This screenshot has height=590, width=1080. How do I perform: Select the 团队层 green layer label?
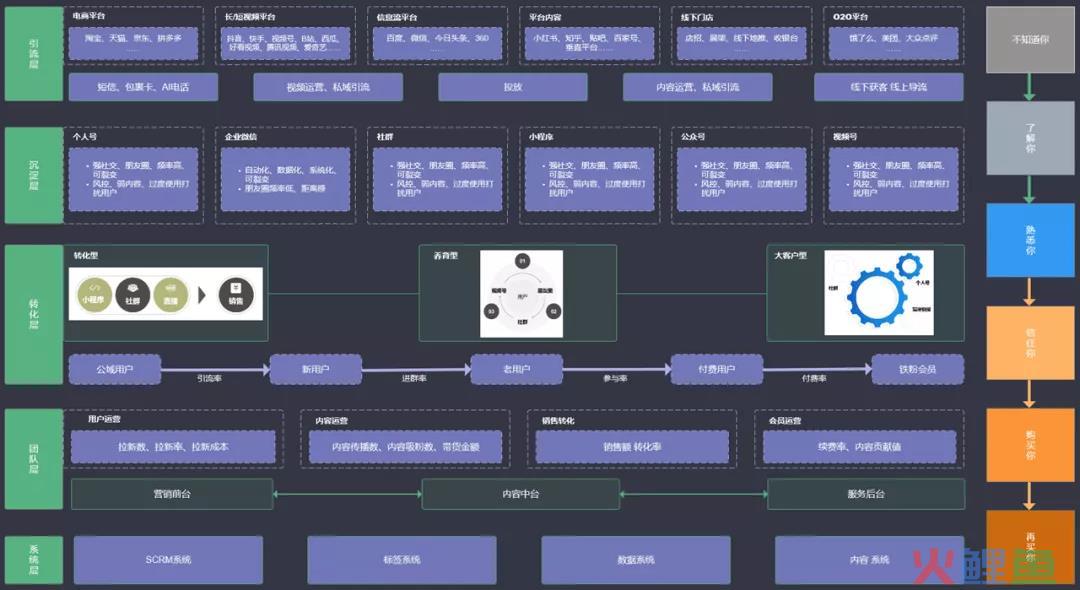pos(34,459)
